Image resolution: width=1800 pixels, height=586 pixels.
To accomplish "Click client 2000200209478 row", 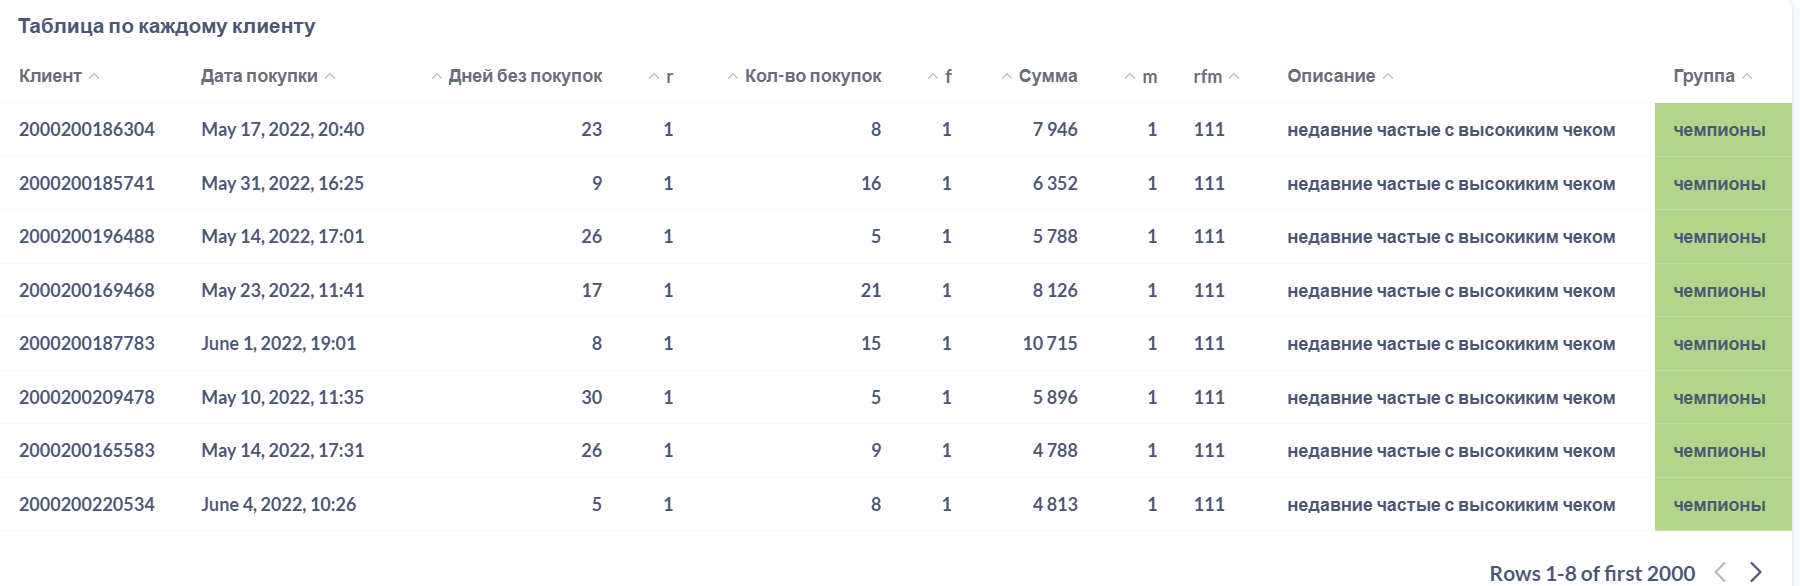I will 87,398.
